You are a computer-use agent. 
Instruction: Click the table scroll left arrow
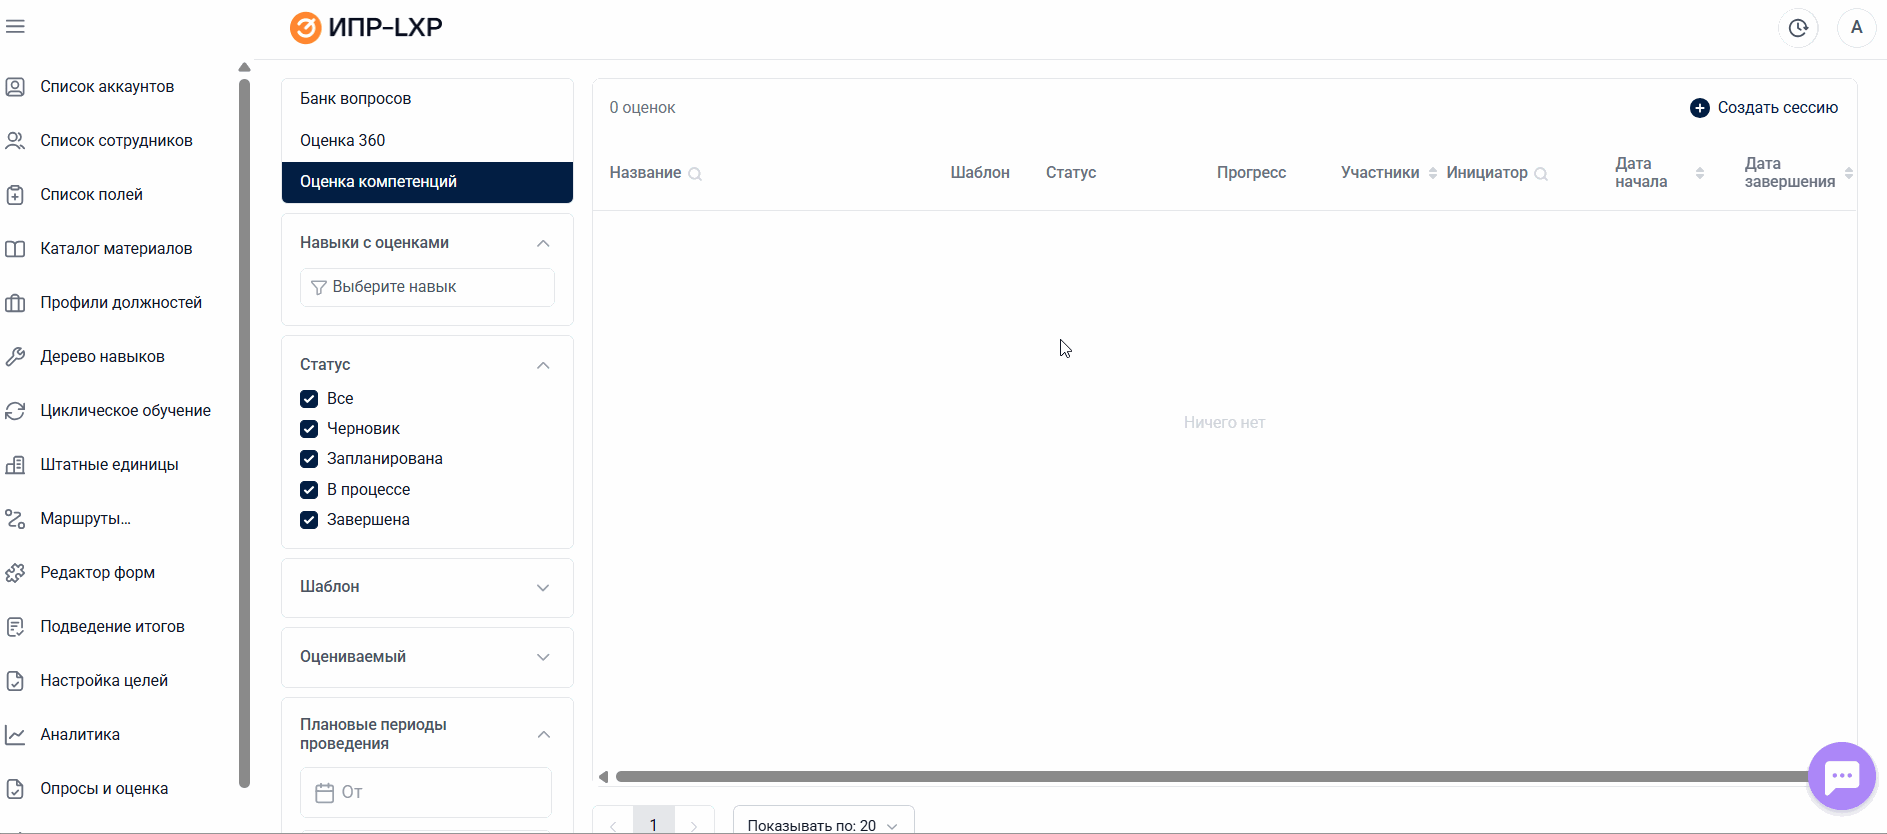(603, 777)
